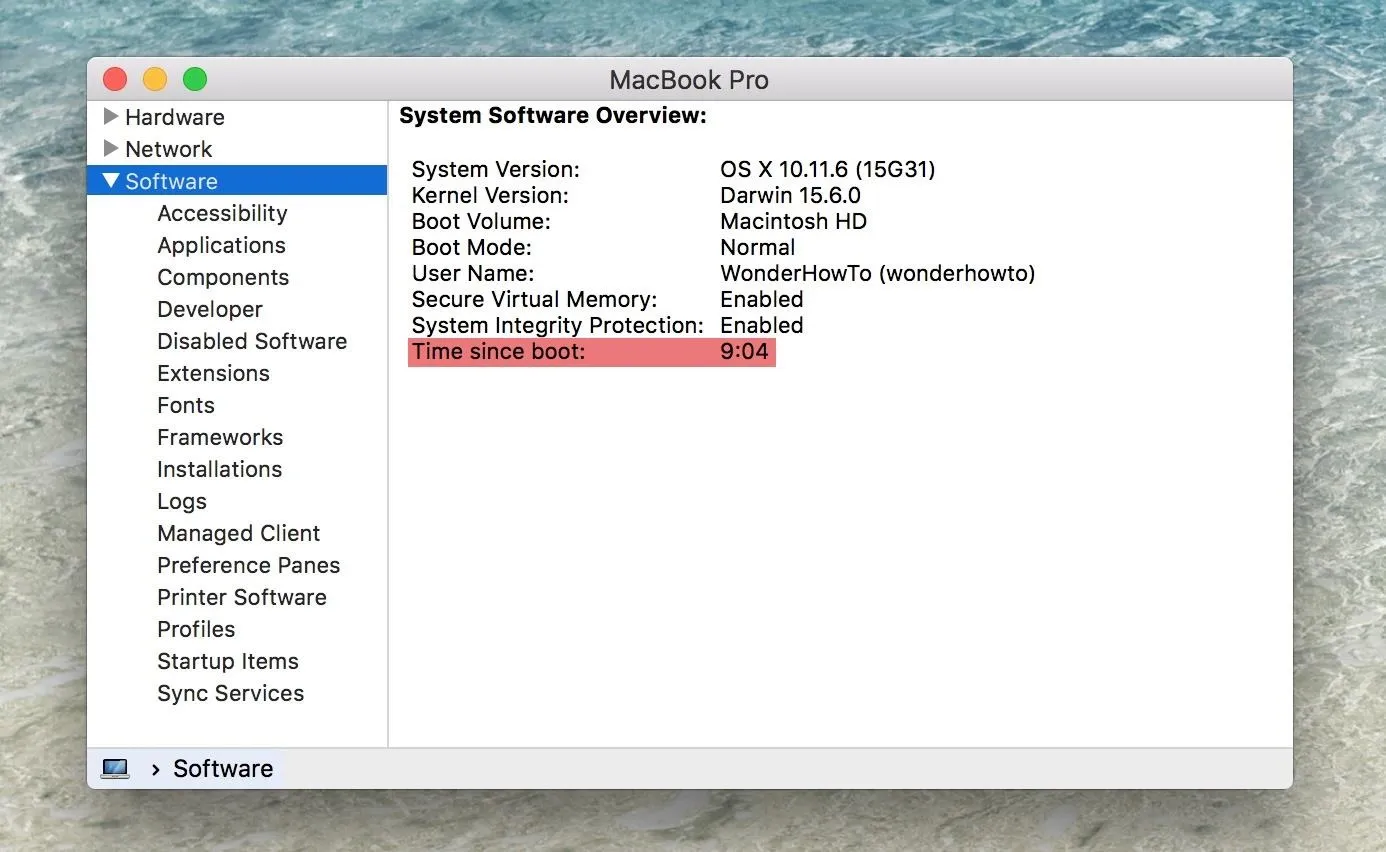Image resolution: width=1386 pixels, height=852 pixels.
Task: Open Installations entry
Action: [x=219, y=469]
